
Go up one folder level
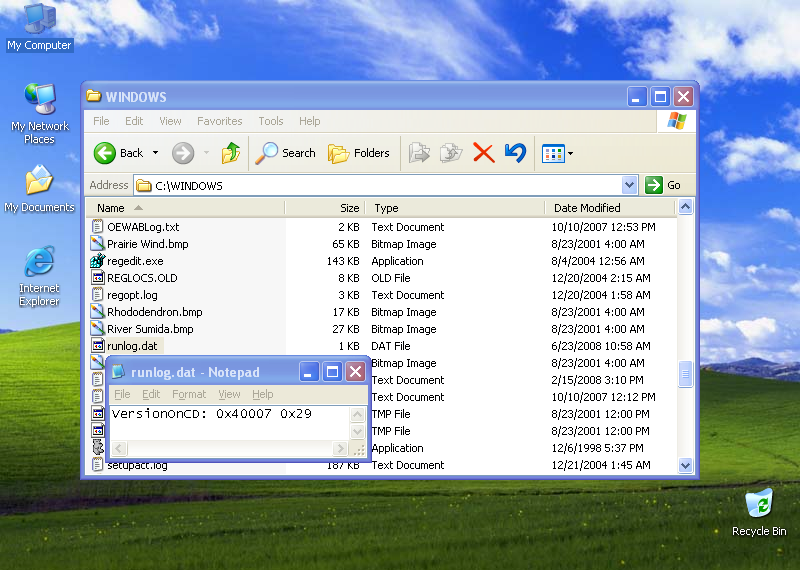tap(231, 153)
